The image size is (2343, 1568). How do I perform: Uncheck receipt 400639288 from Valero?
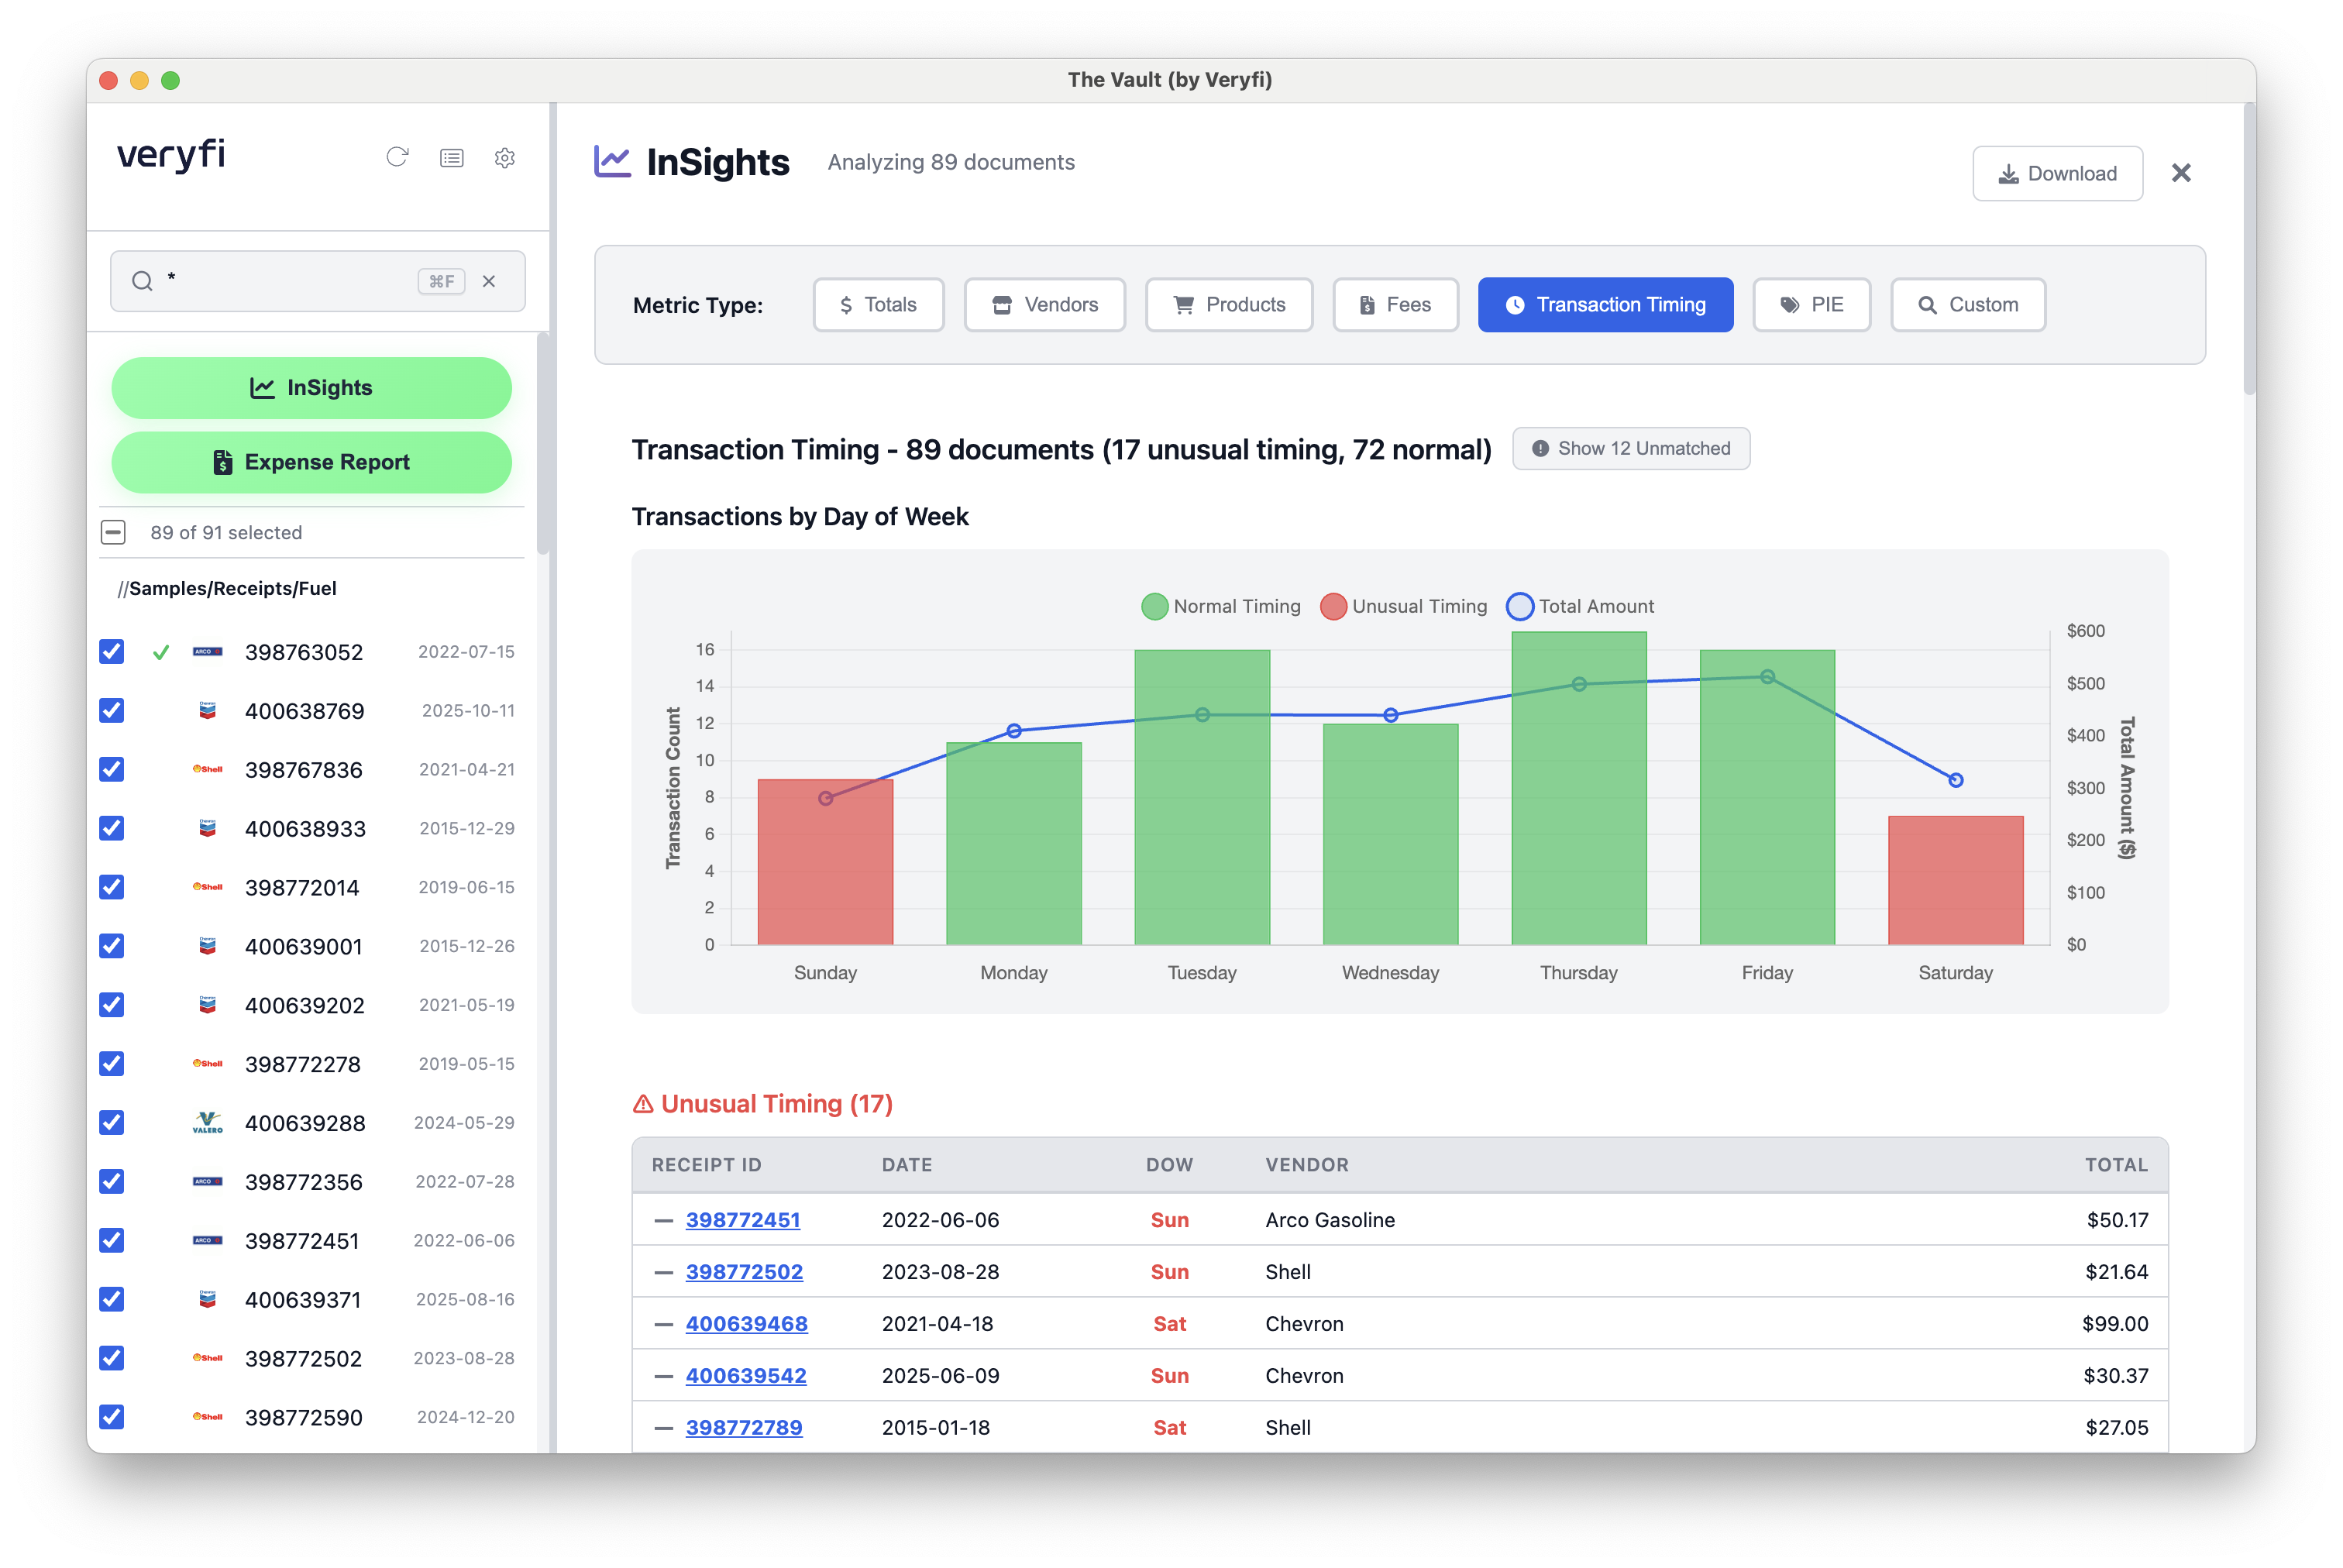tap(112, 1123)
